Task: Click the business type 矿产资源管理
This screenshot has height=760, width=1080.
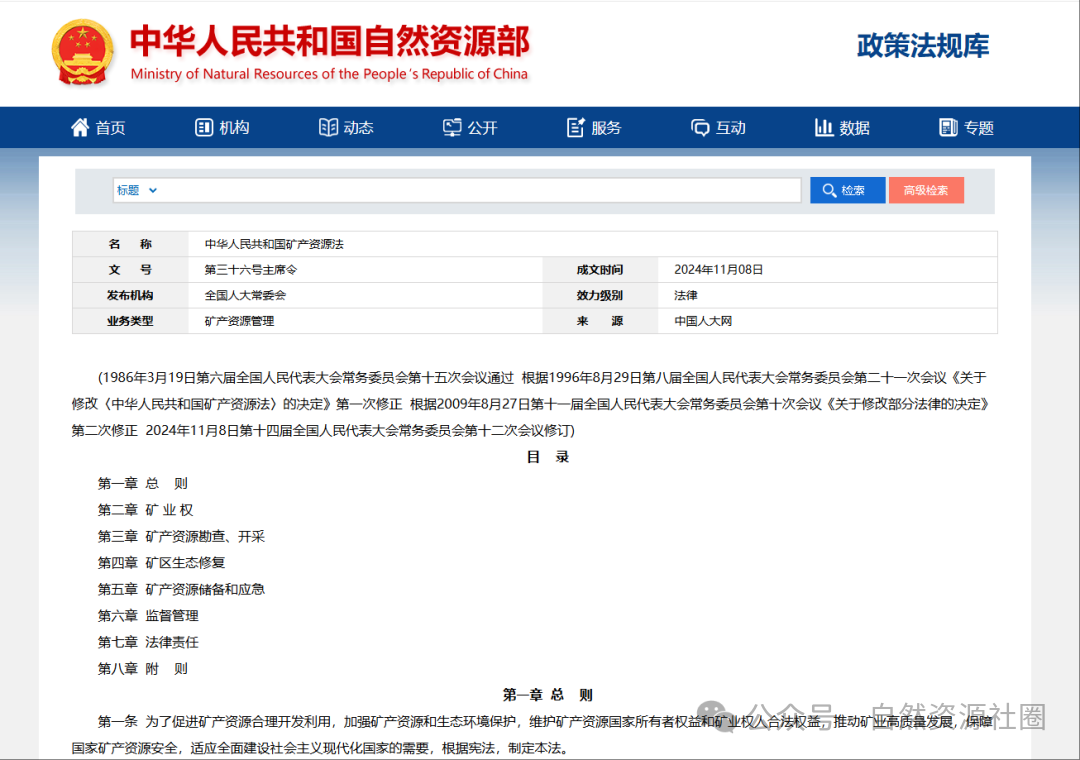Action: pyautogui.click(x=239, y=321)
